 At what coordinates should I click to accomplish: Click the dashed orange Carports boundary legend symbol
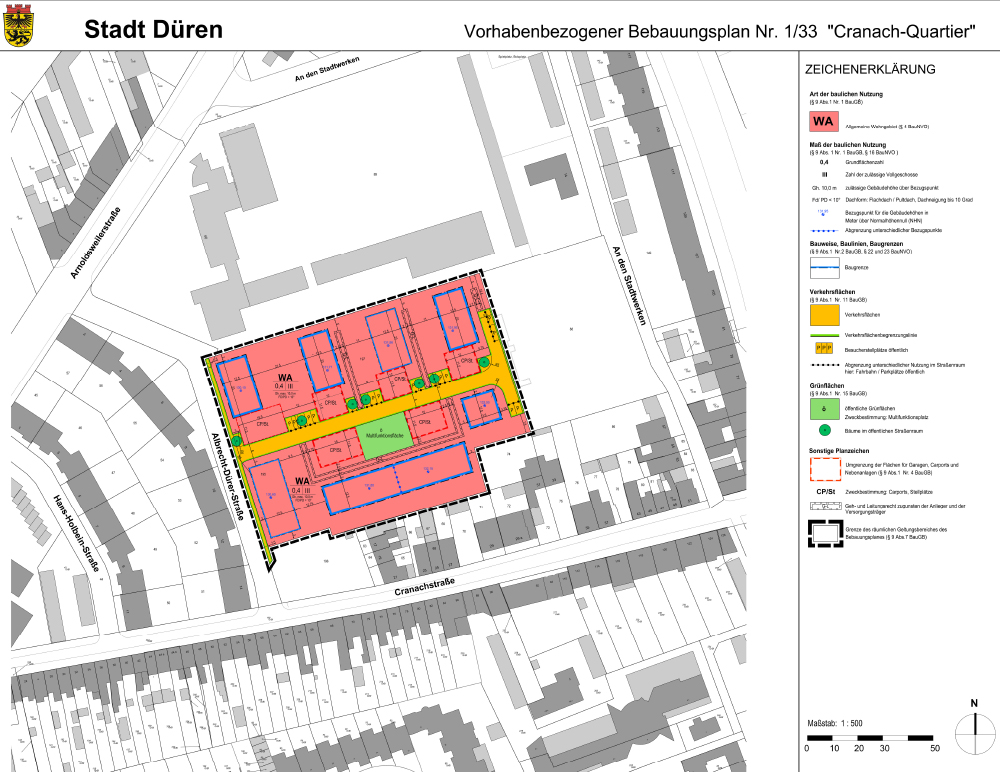tap(824, 468)
